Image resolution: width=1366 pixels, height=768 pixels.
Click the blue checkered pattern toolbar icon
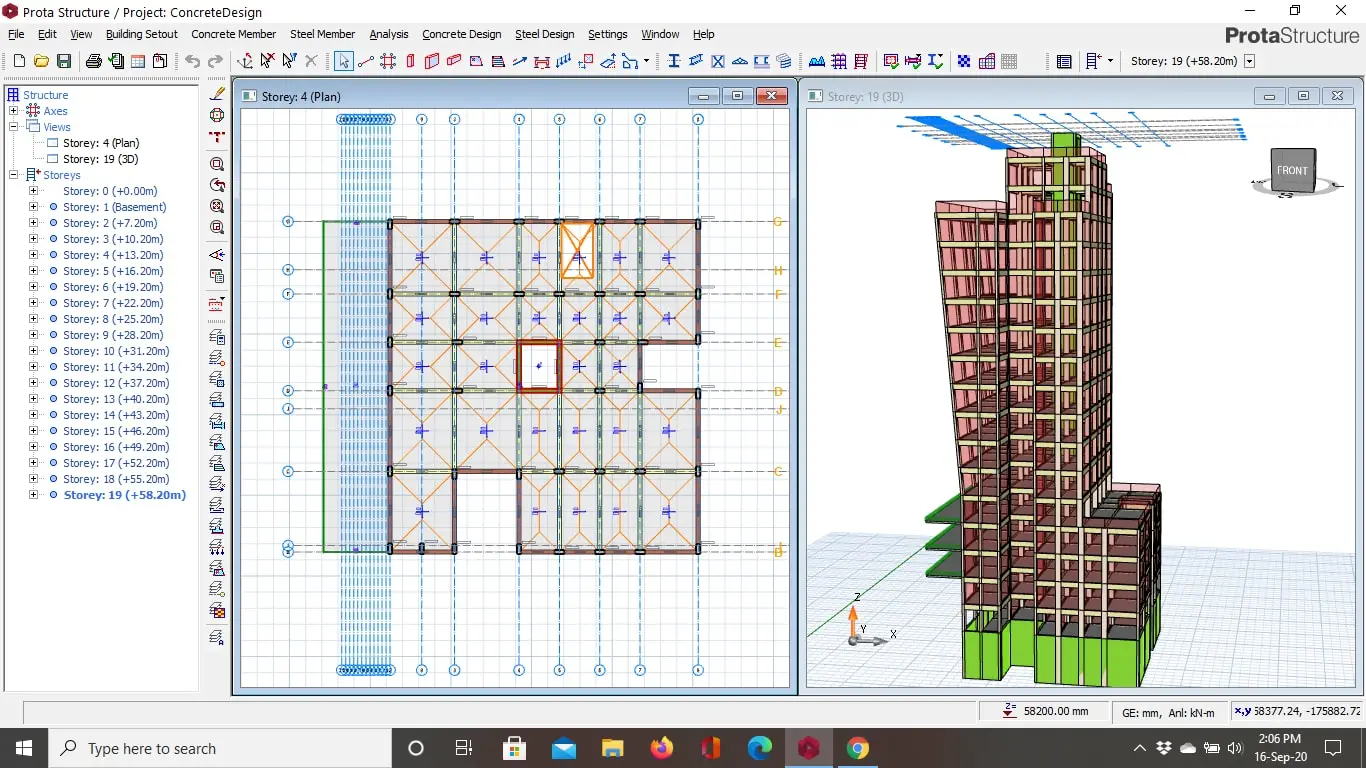pyautogui.click(x=964, y=61)
